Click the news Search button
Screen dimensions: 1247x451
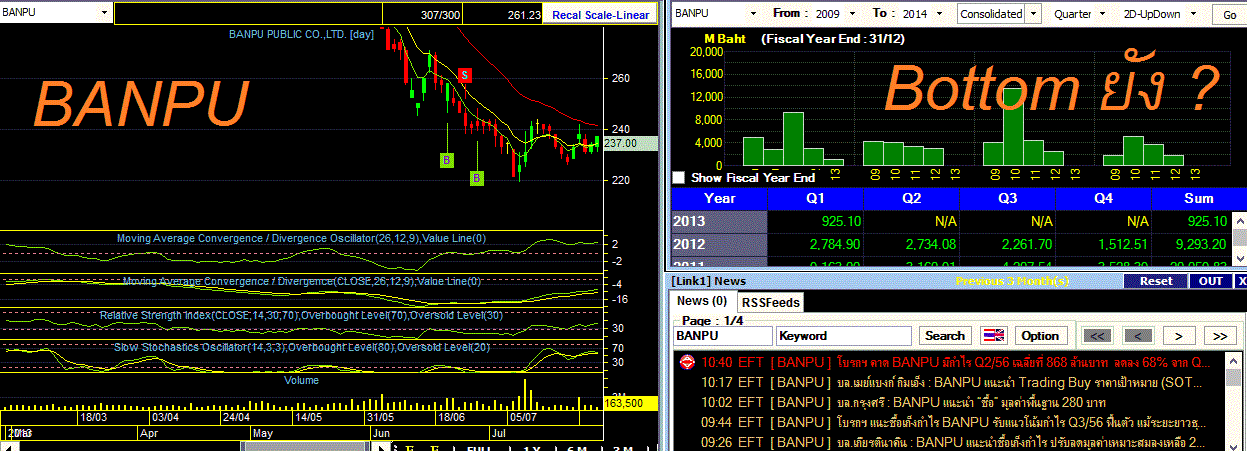945,335
